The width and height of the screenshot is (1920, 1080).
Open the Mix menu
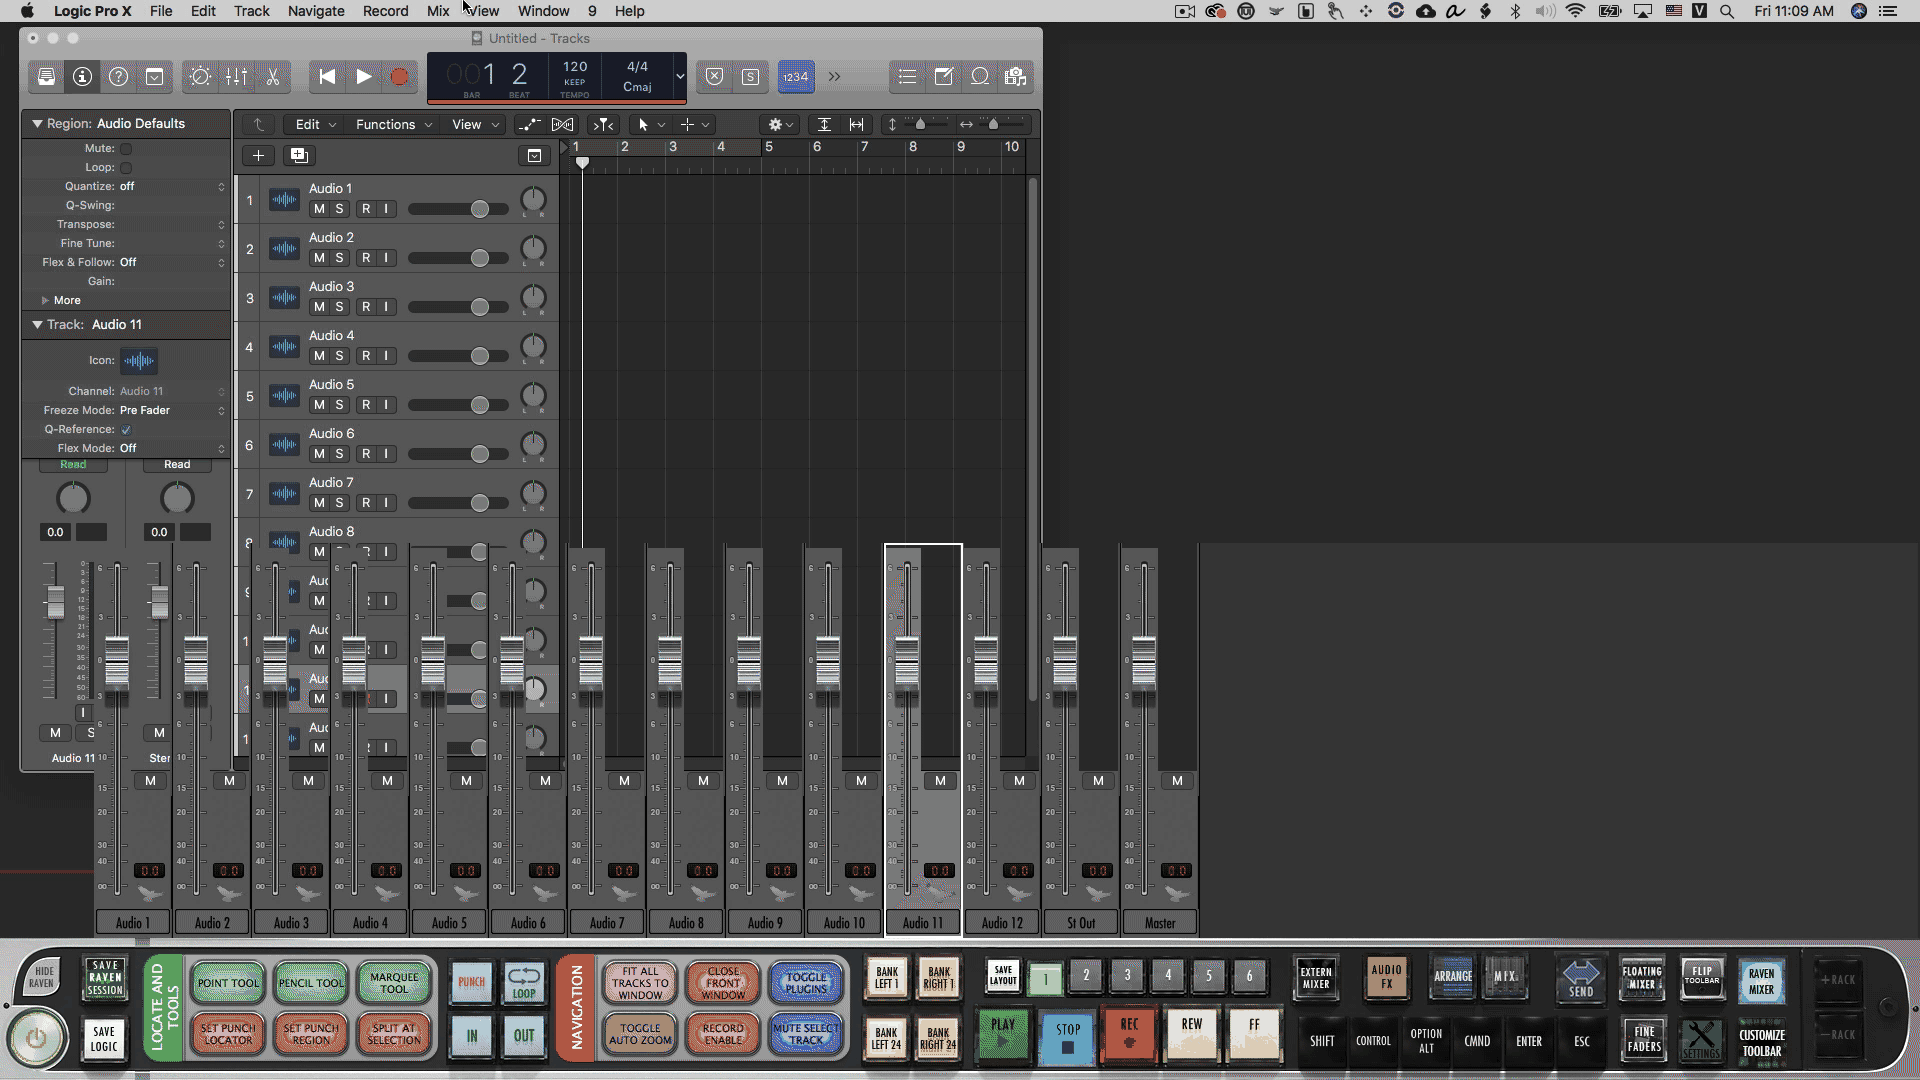(438, 11)
